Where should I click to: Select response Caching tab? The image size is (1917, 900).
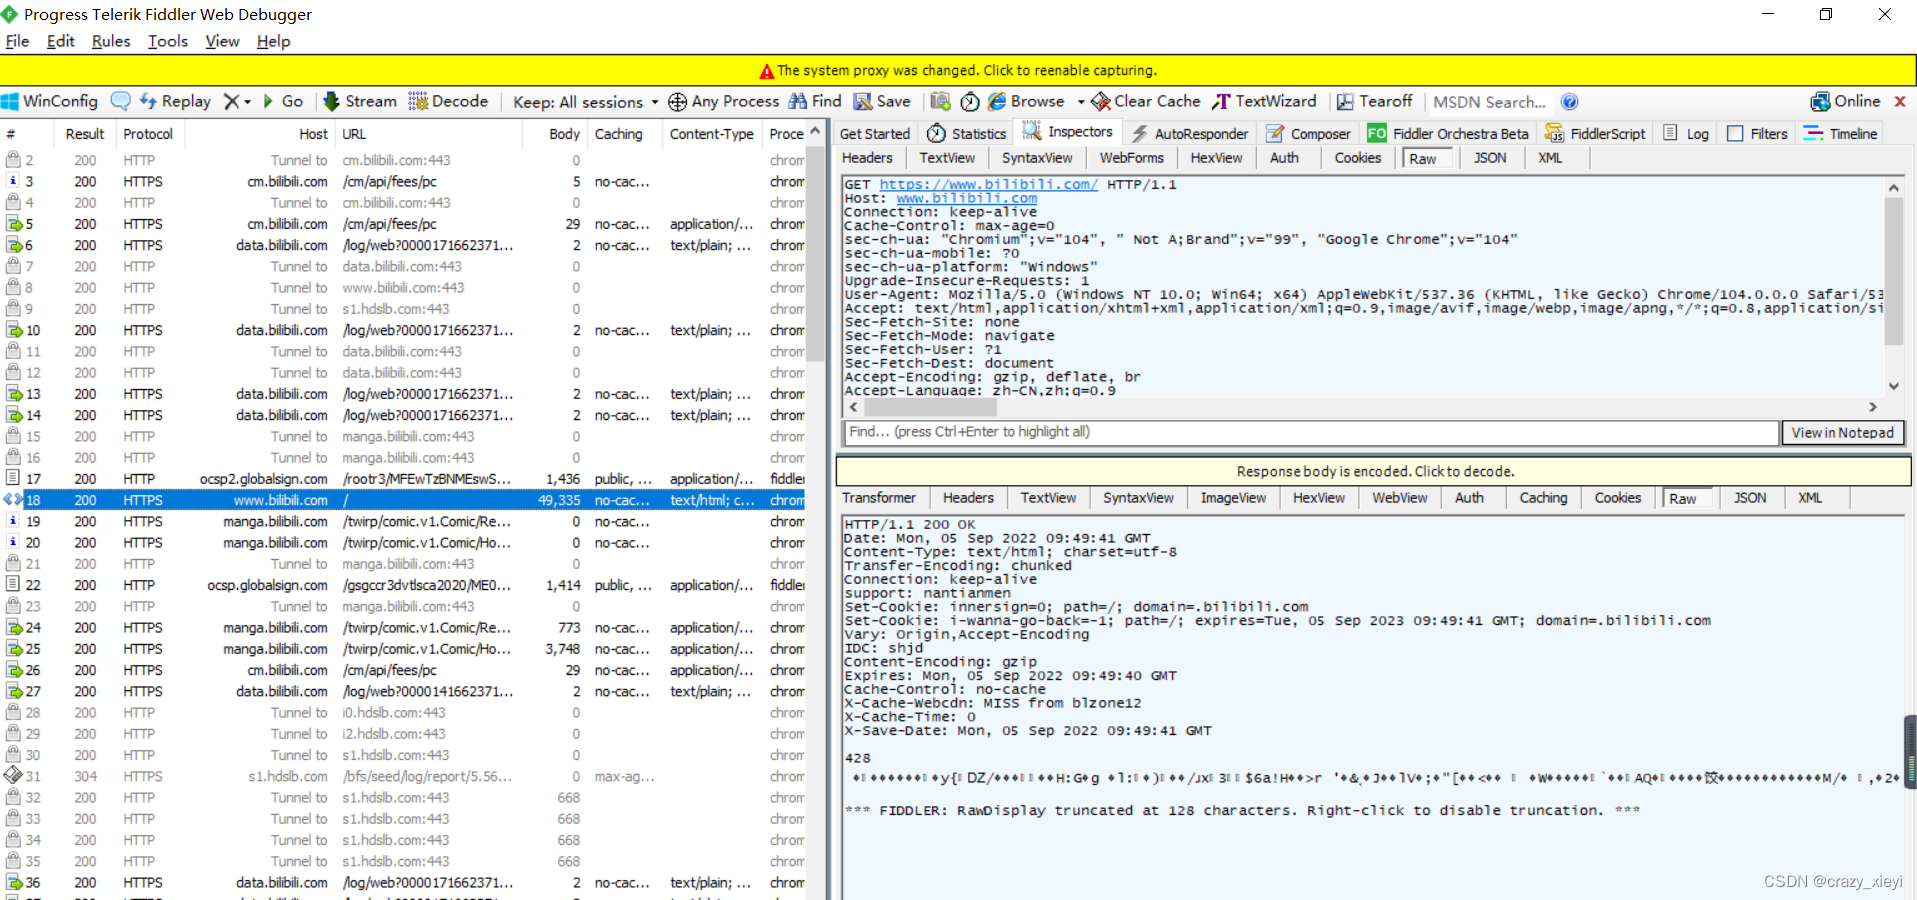(x=1543, y=498)
